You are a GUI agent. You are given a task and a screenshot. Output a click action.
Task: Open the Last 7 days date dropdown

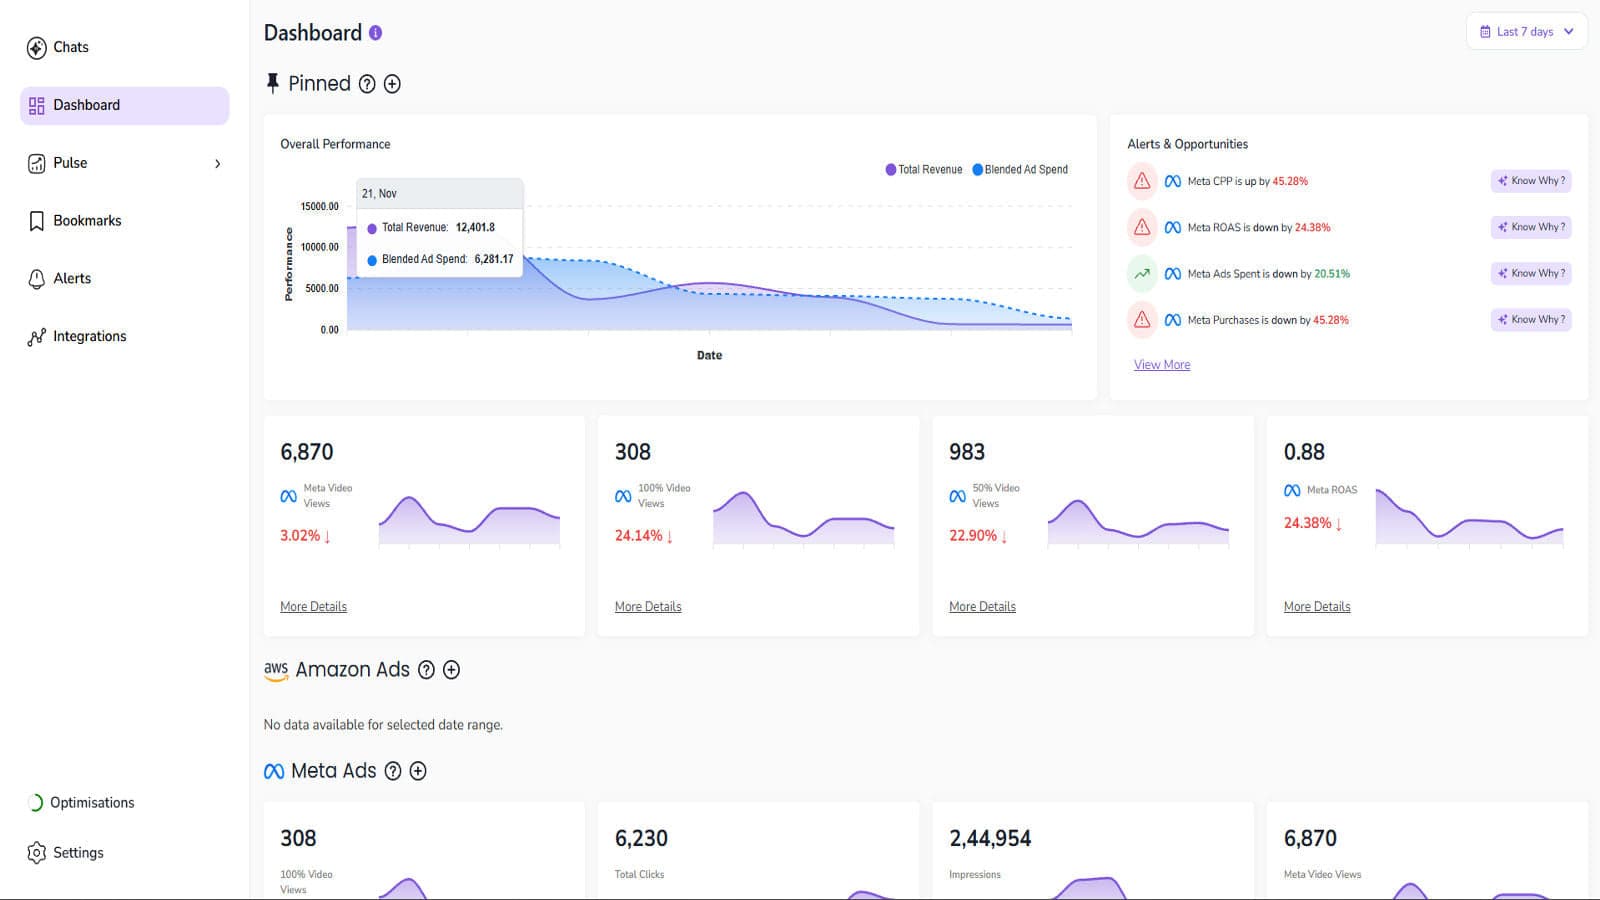click(1526, 31)
